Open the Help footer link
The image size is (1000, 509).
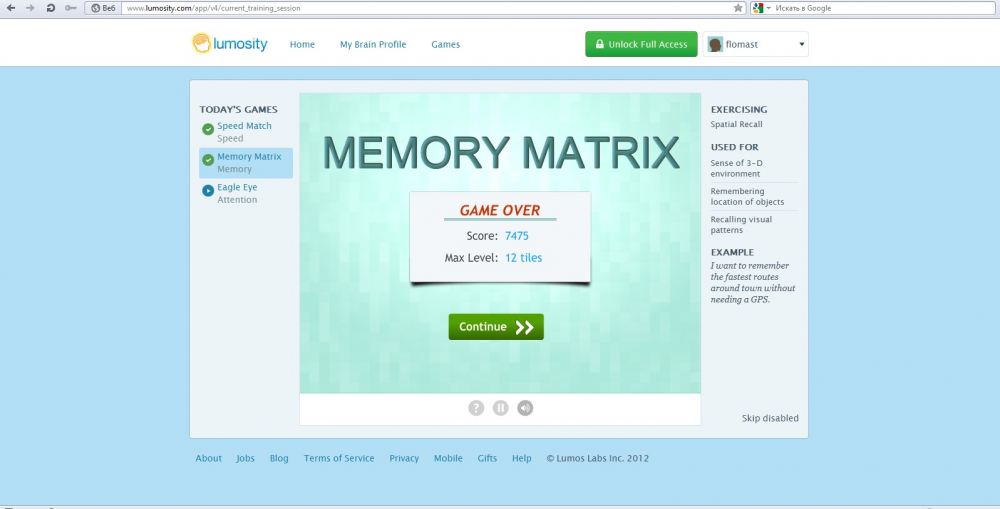coord(521,459)
